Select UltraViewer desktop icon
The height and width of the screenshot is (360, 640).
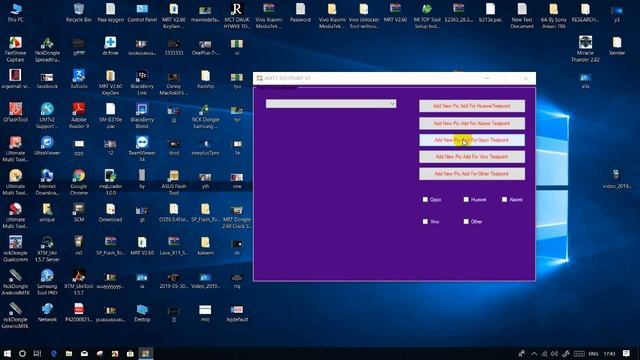point(47,146)
